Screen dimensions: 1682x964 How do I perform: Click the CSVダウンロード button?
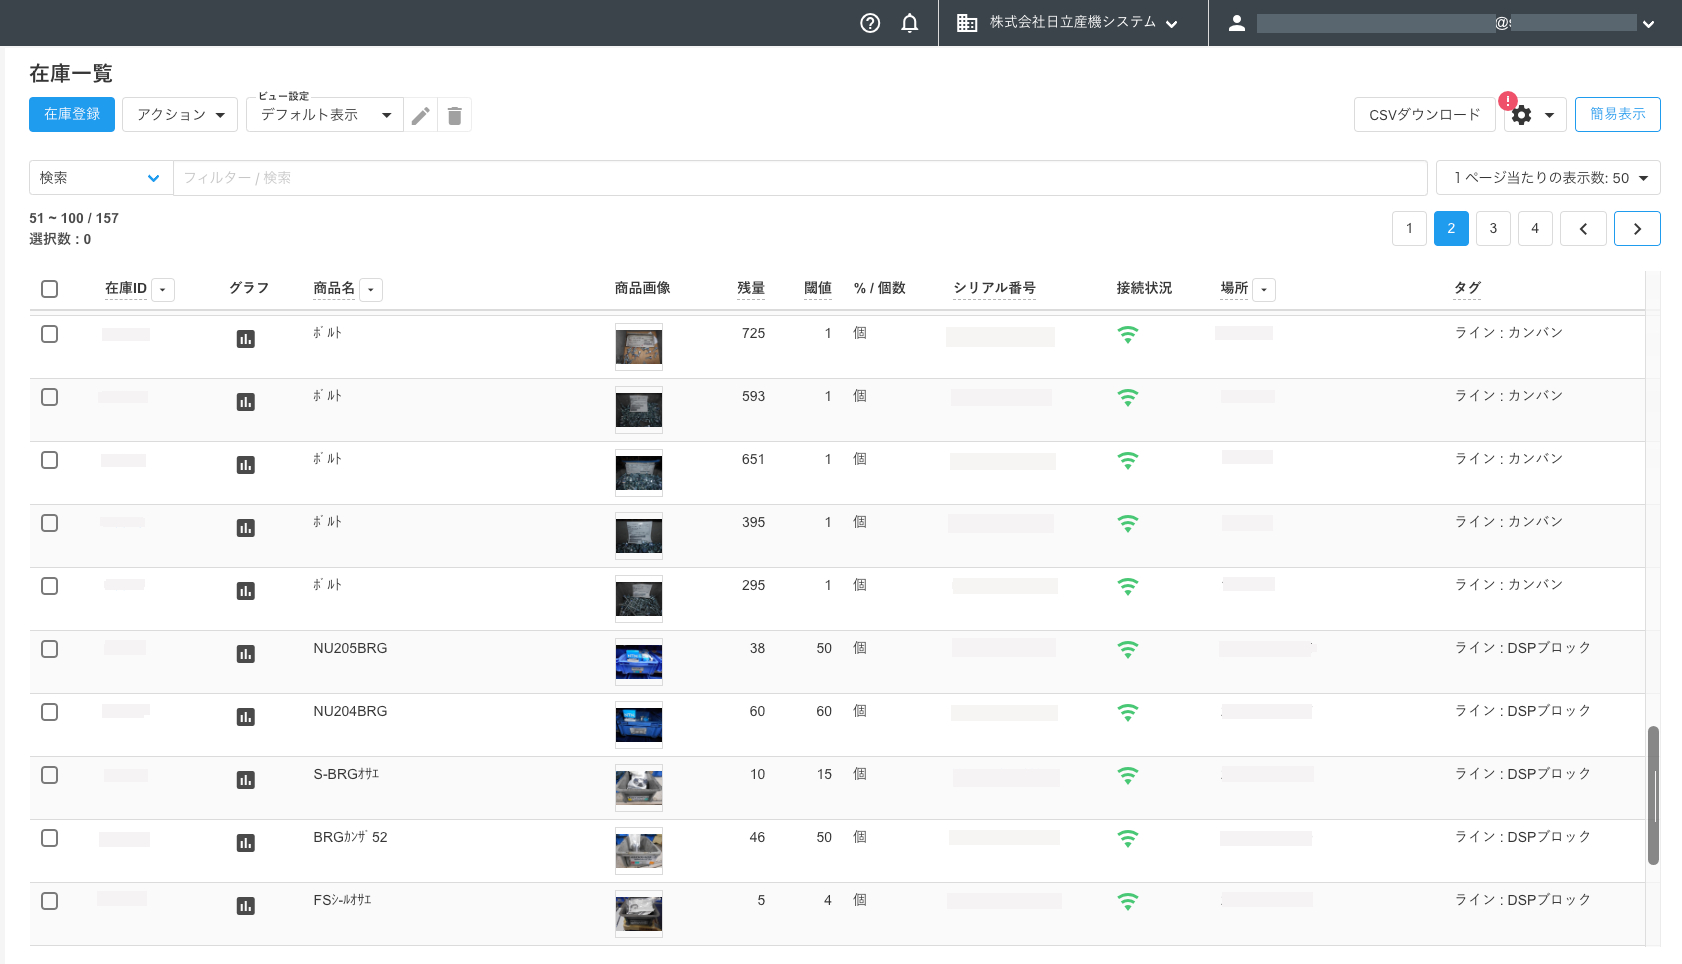click(1424, 114)
